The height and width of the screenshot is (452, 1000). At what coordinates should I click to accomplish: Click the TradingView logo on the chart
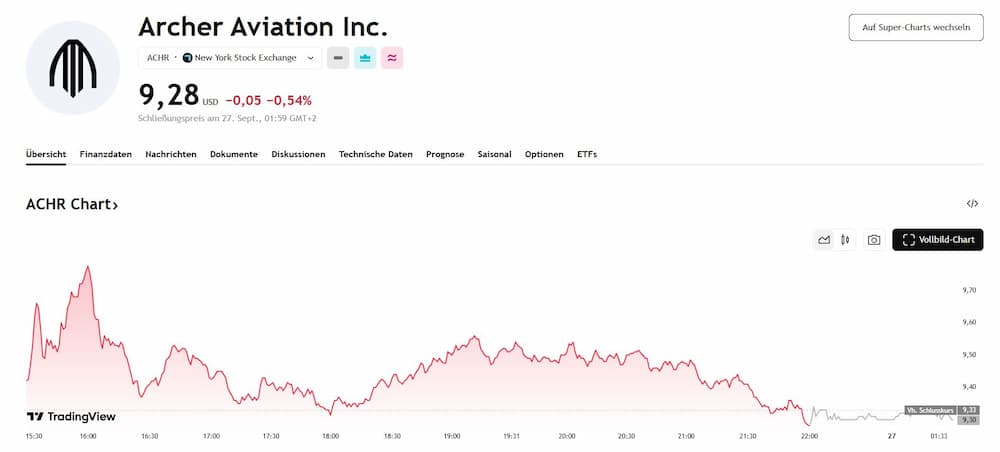71,416
